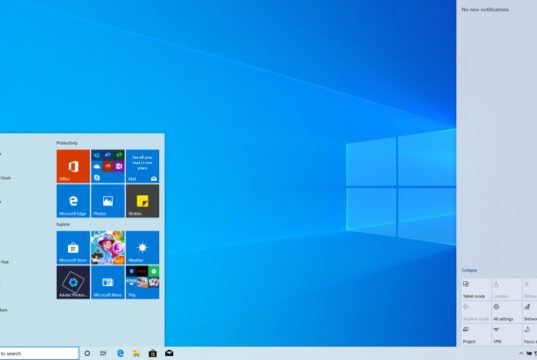Open the Photos tile
537x360 pixels.
pyautogui.click(x=108, y=201)
